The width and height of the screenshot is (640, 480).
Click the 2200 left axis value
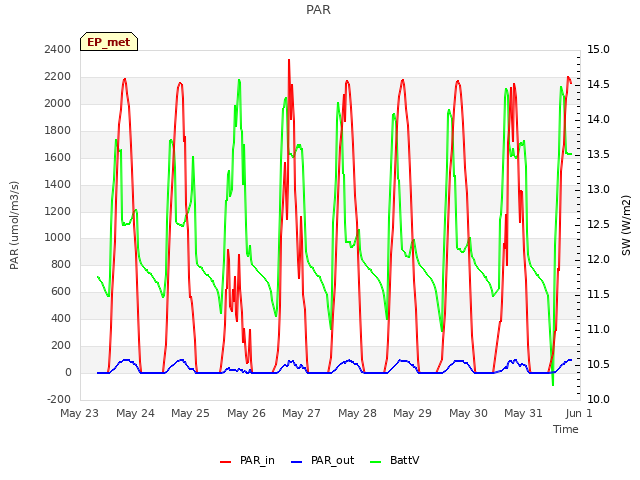(58, 76)
